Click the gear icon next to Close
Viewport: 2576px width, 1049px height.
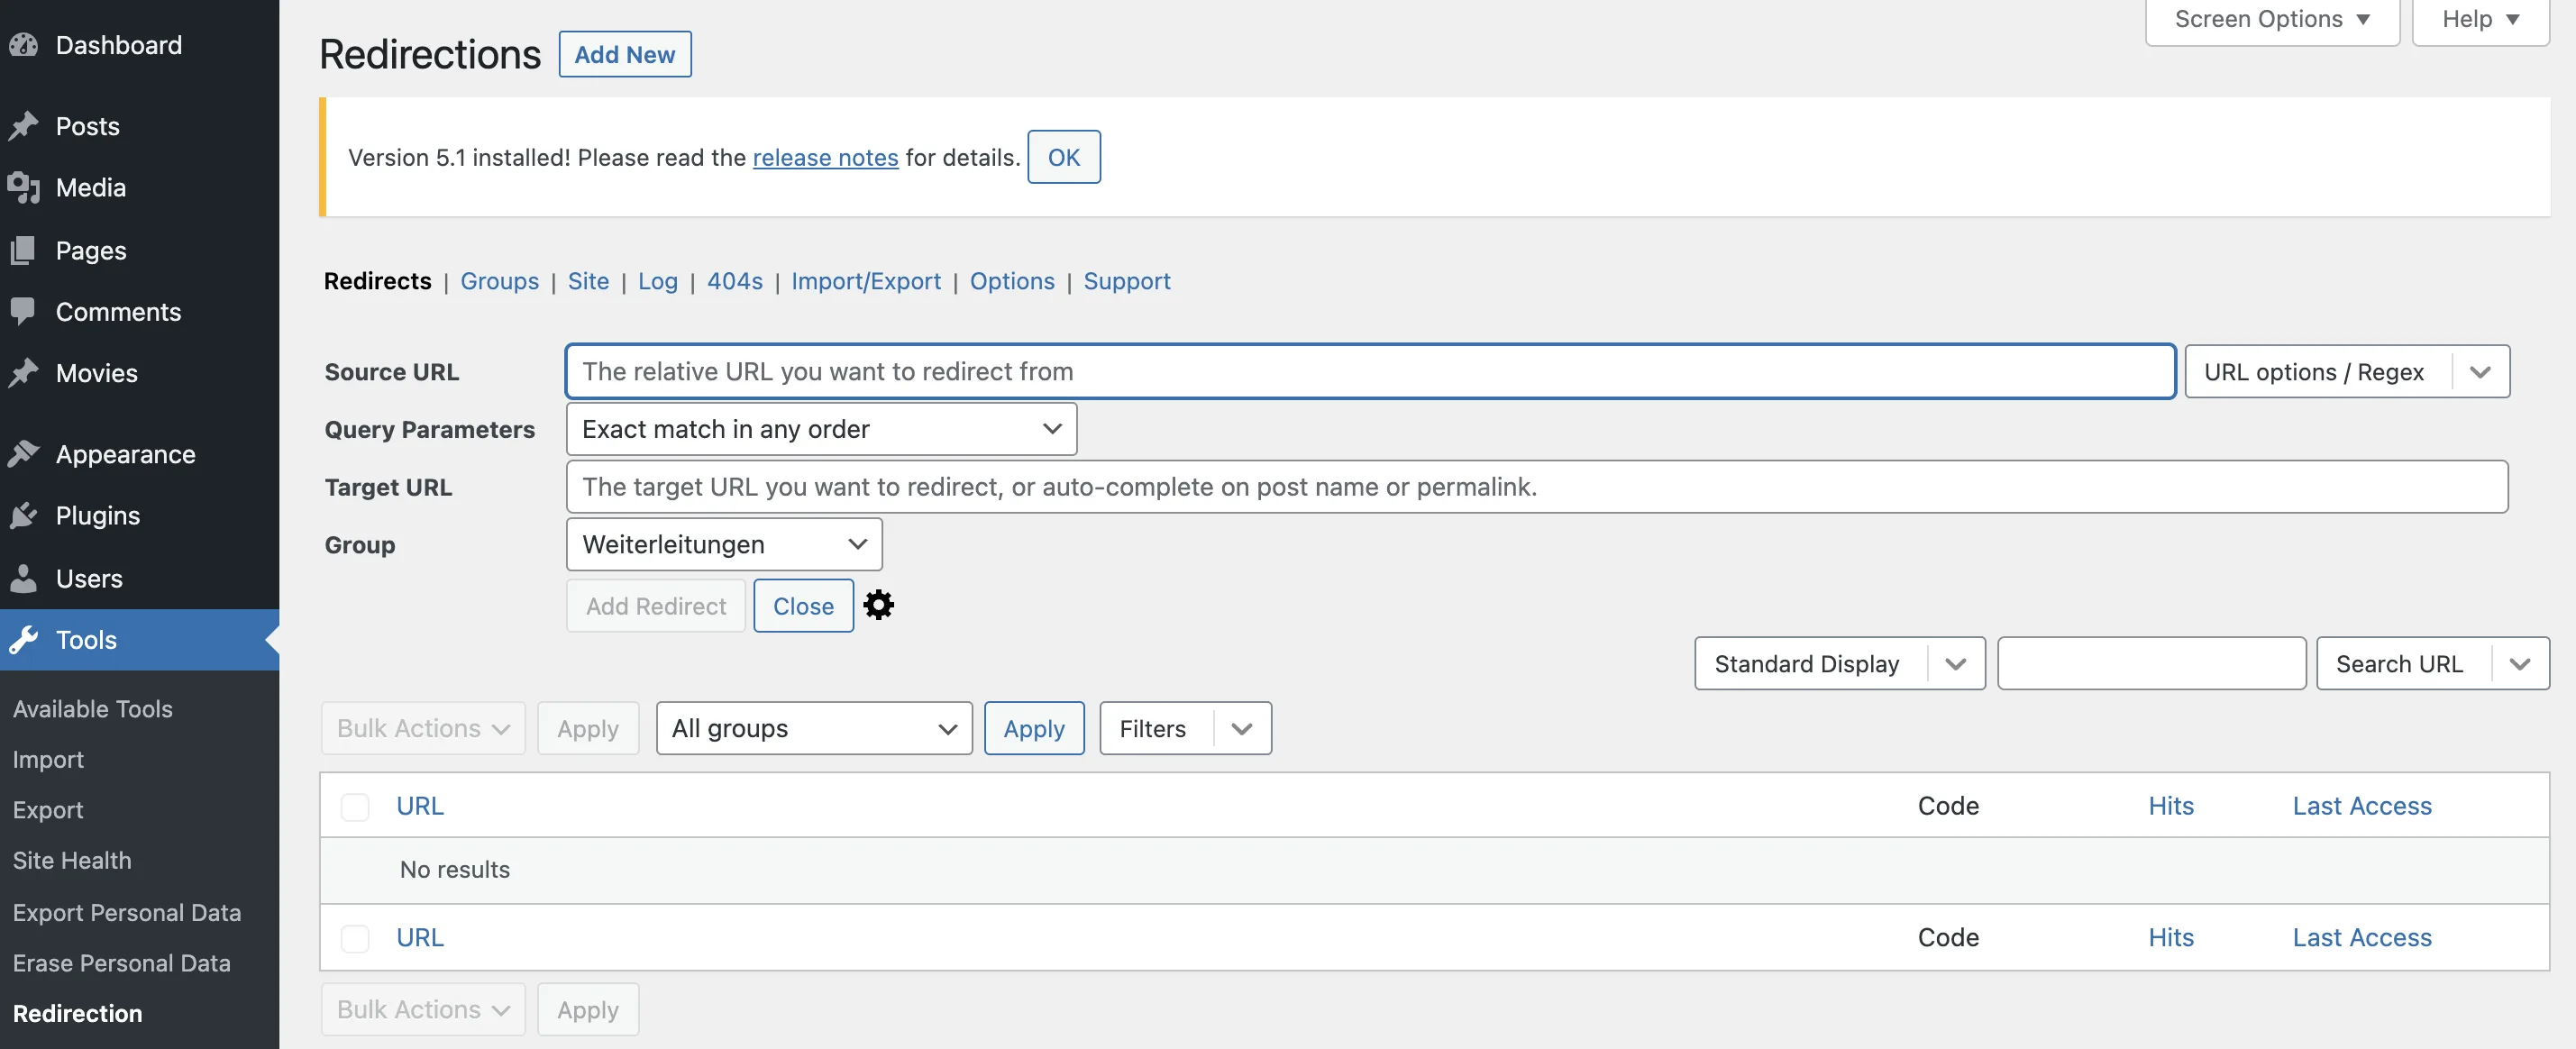click(878, 605)
